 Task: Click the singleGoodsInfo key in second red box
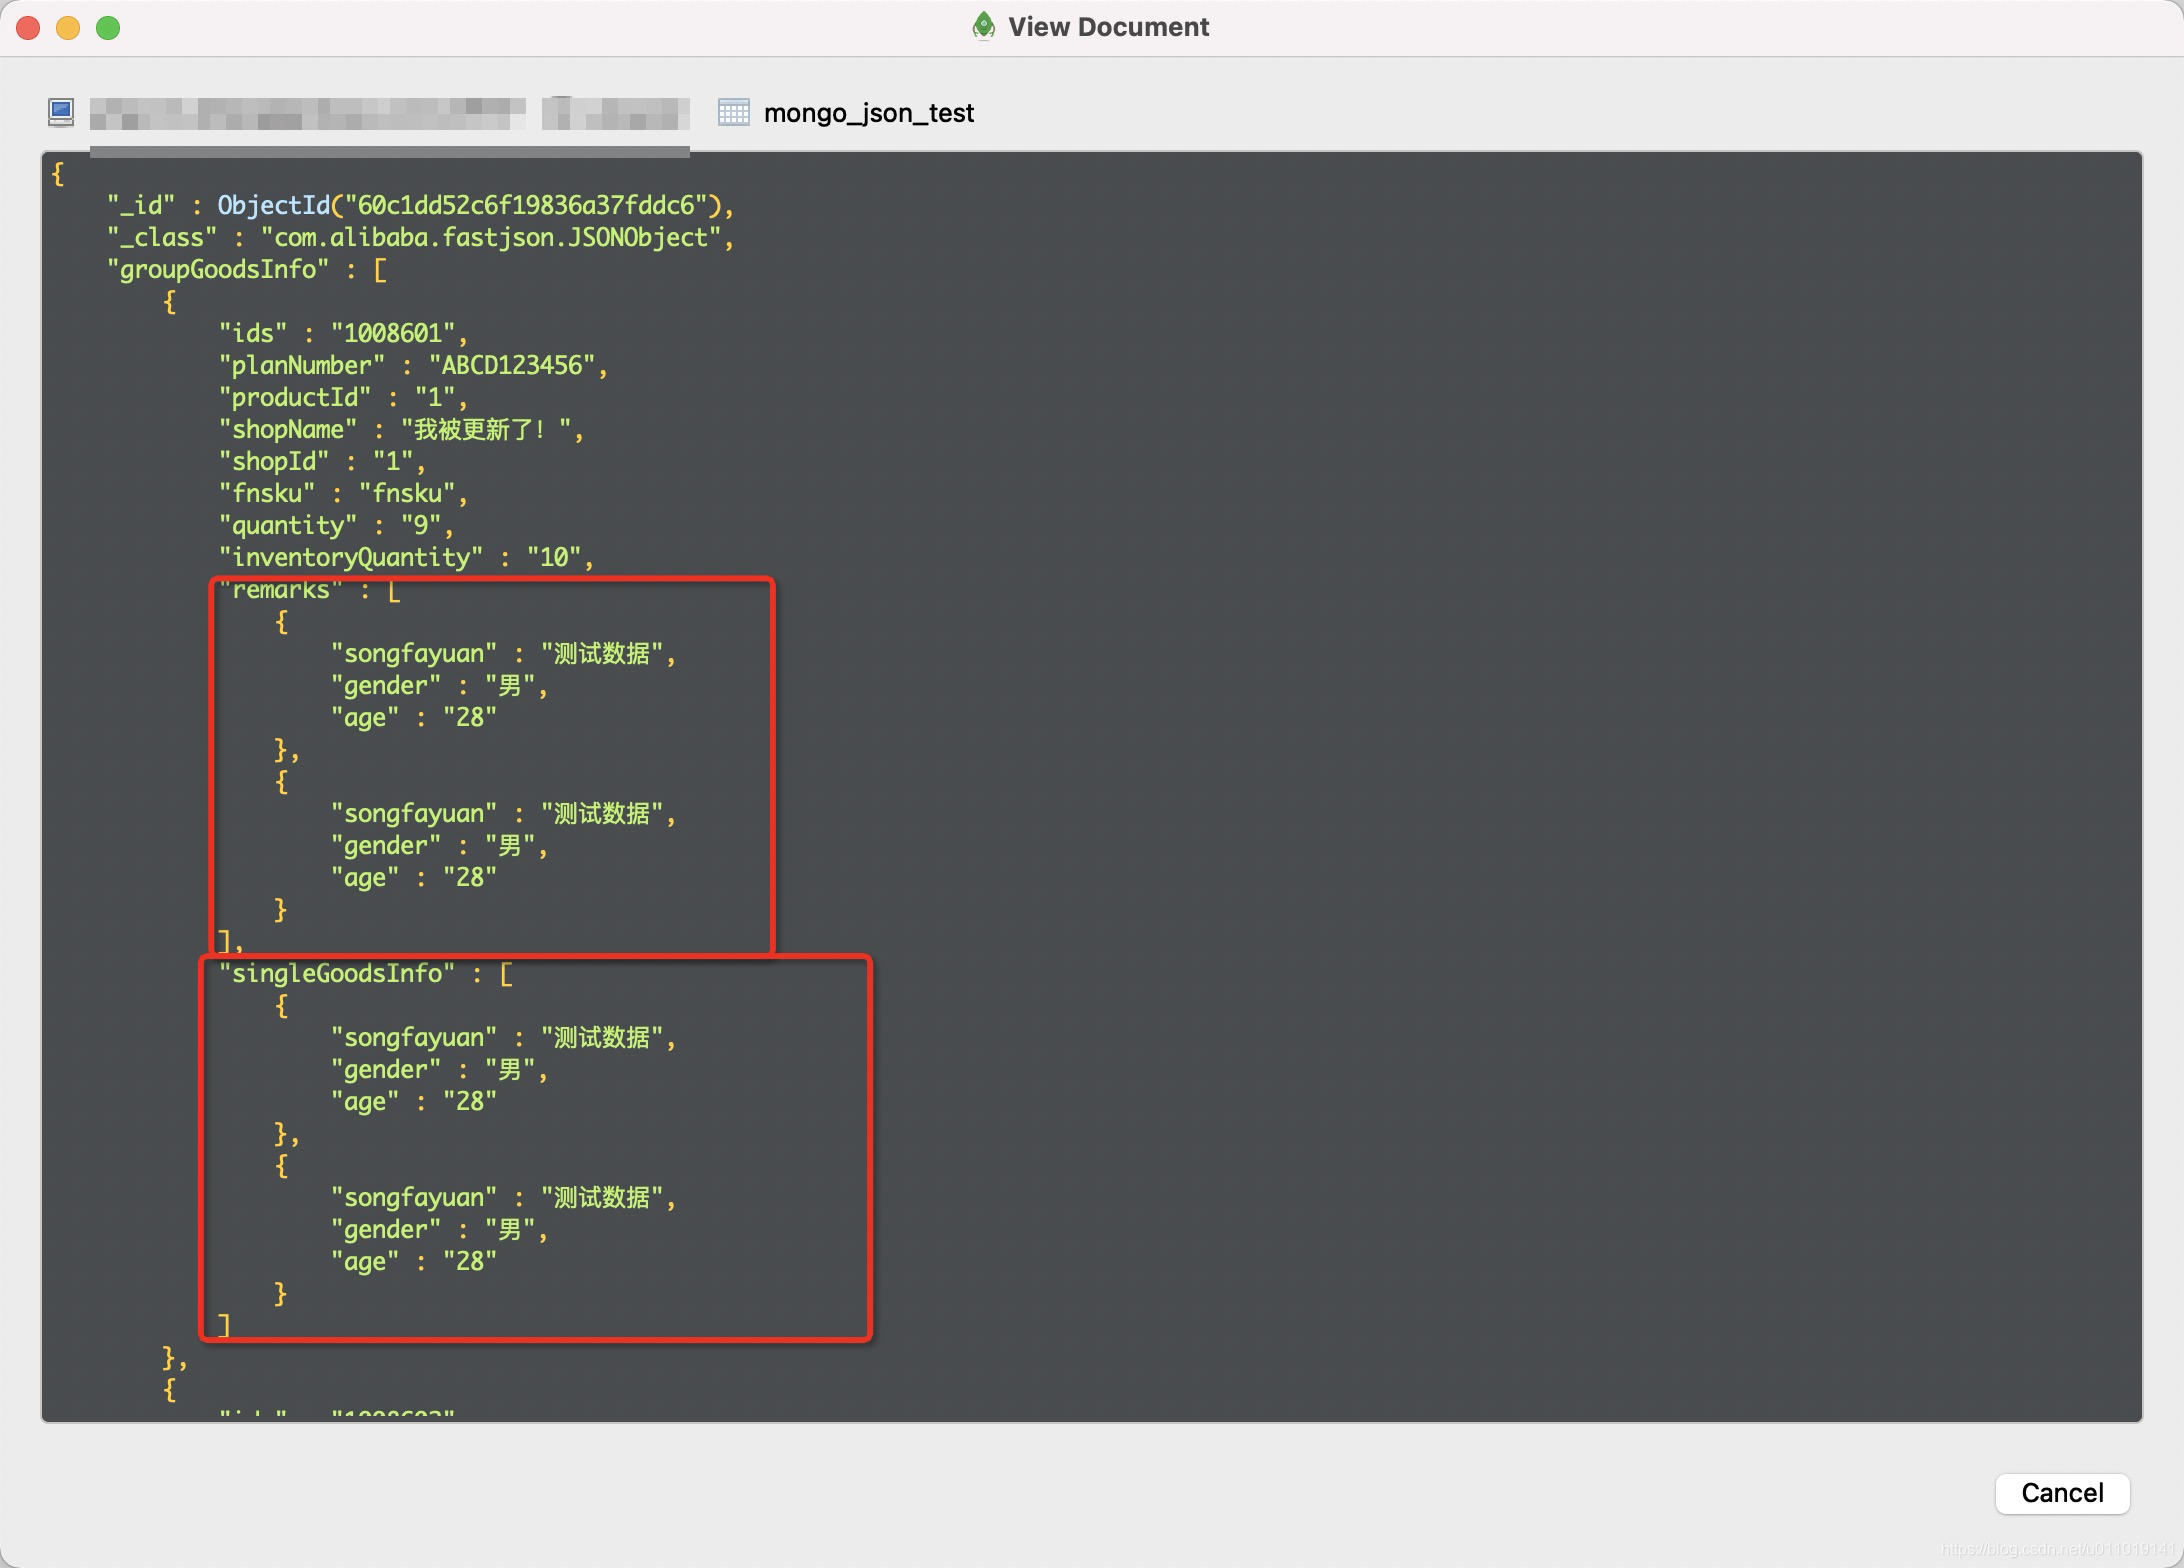click(337, 972)
